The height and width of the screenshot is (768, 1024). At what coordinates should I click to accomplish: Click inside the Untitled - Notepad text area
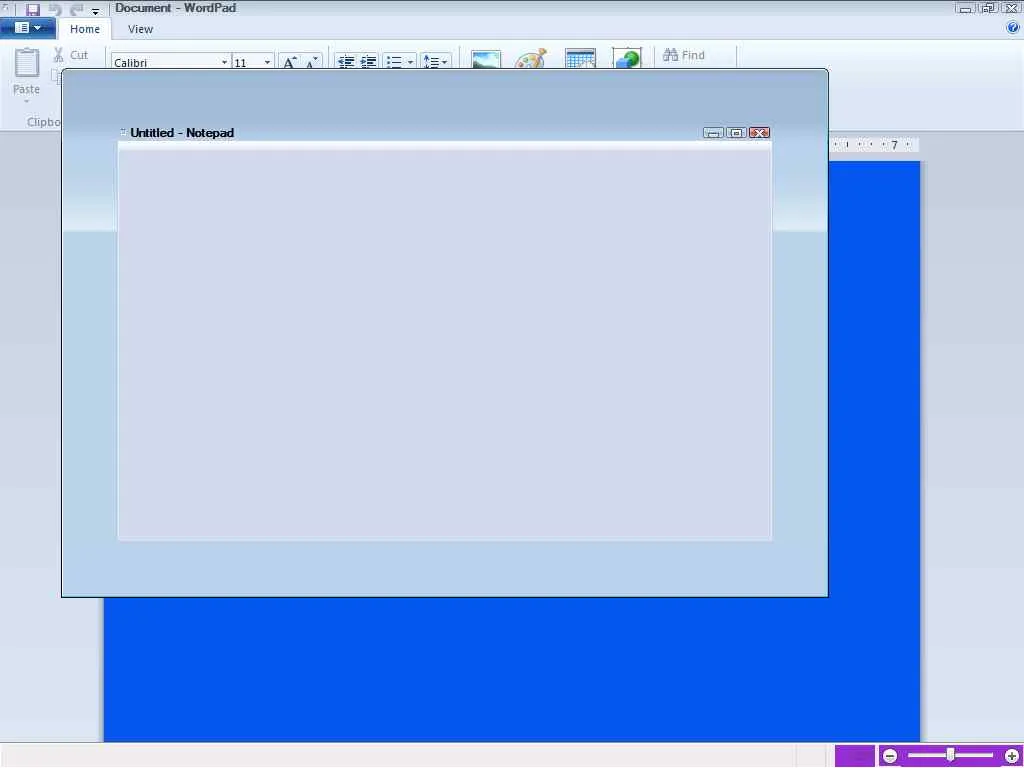[x=445, y=345]
